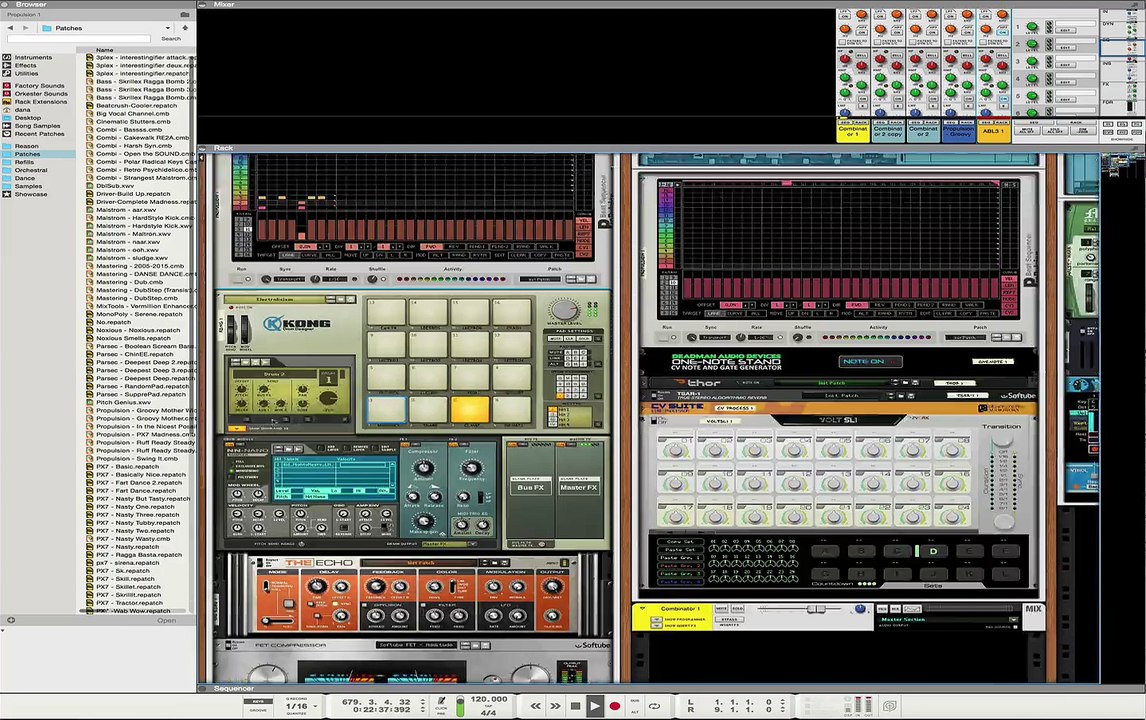The height and width of the screenshot is (720, 1146).
Task: Select the Combinator 2 copy mixer channel
Action: point(888,132)
